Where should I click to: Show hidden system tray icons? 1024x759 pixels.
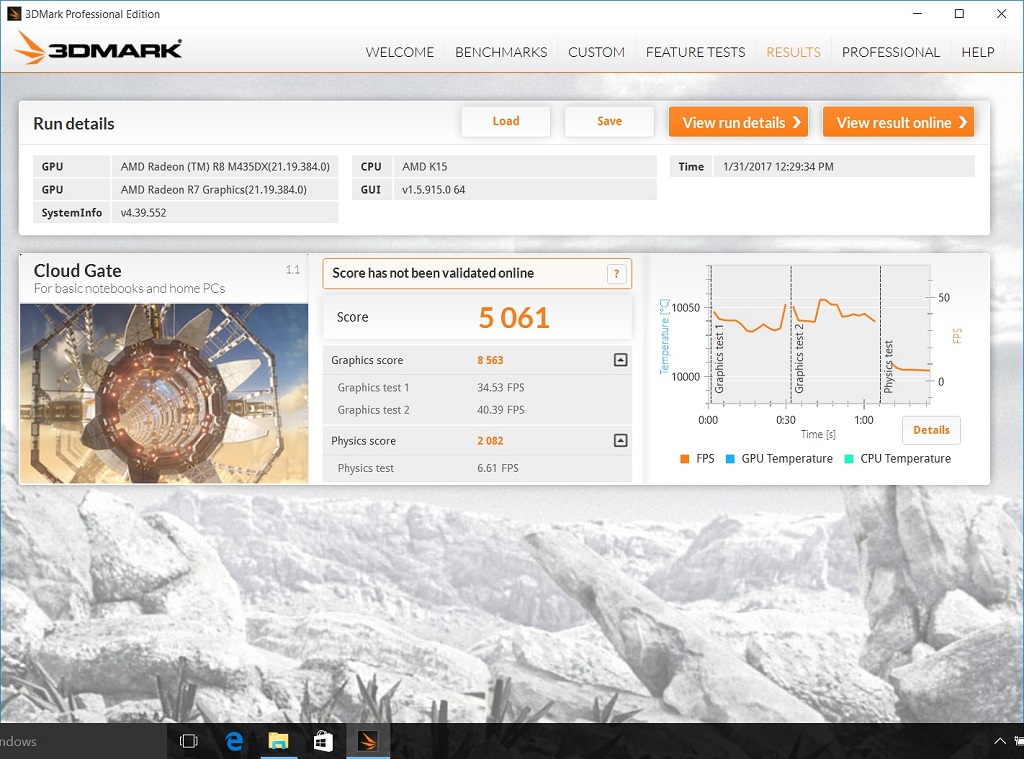tap(1000, 741)
